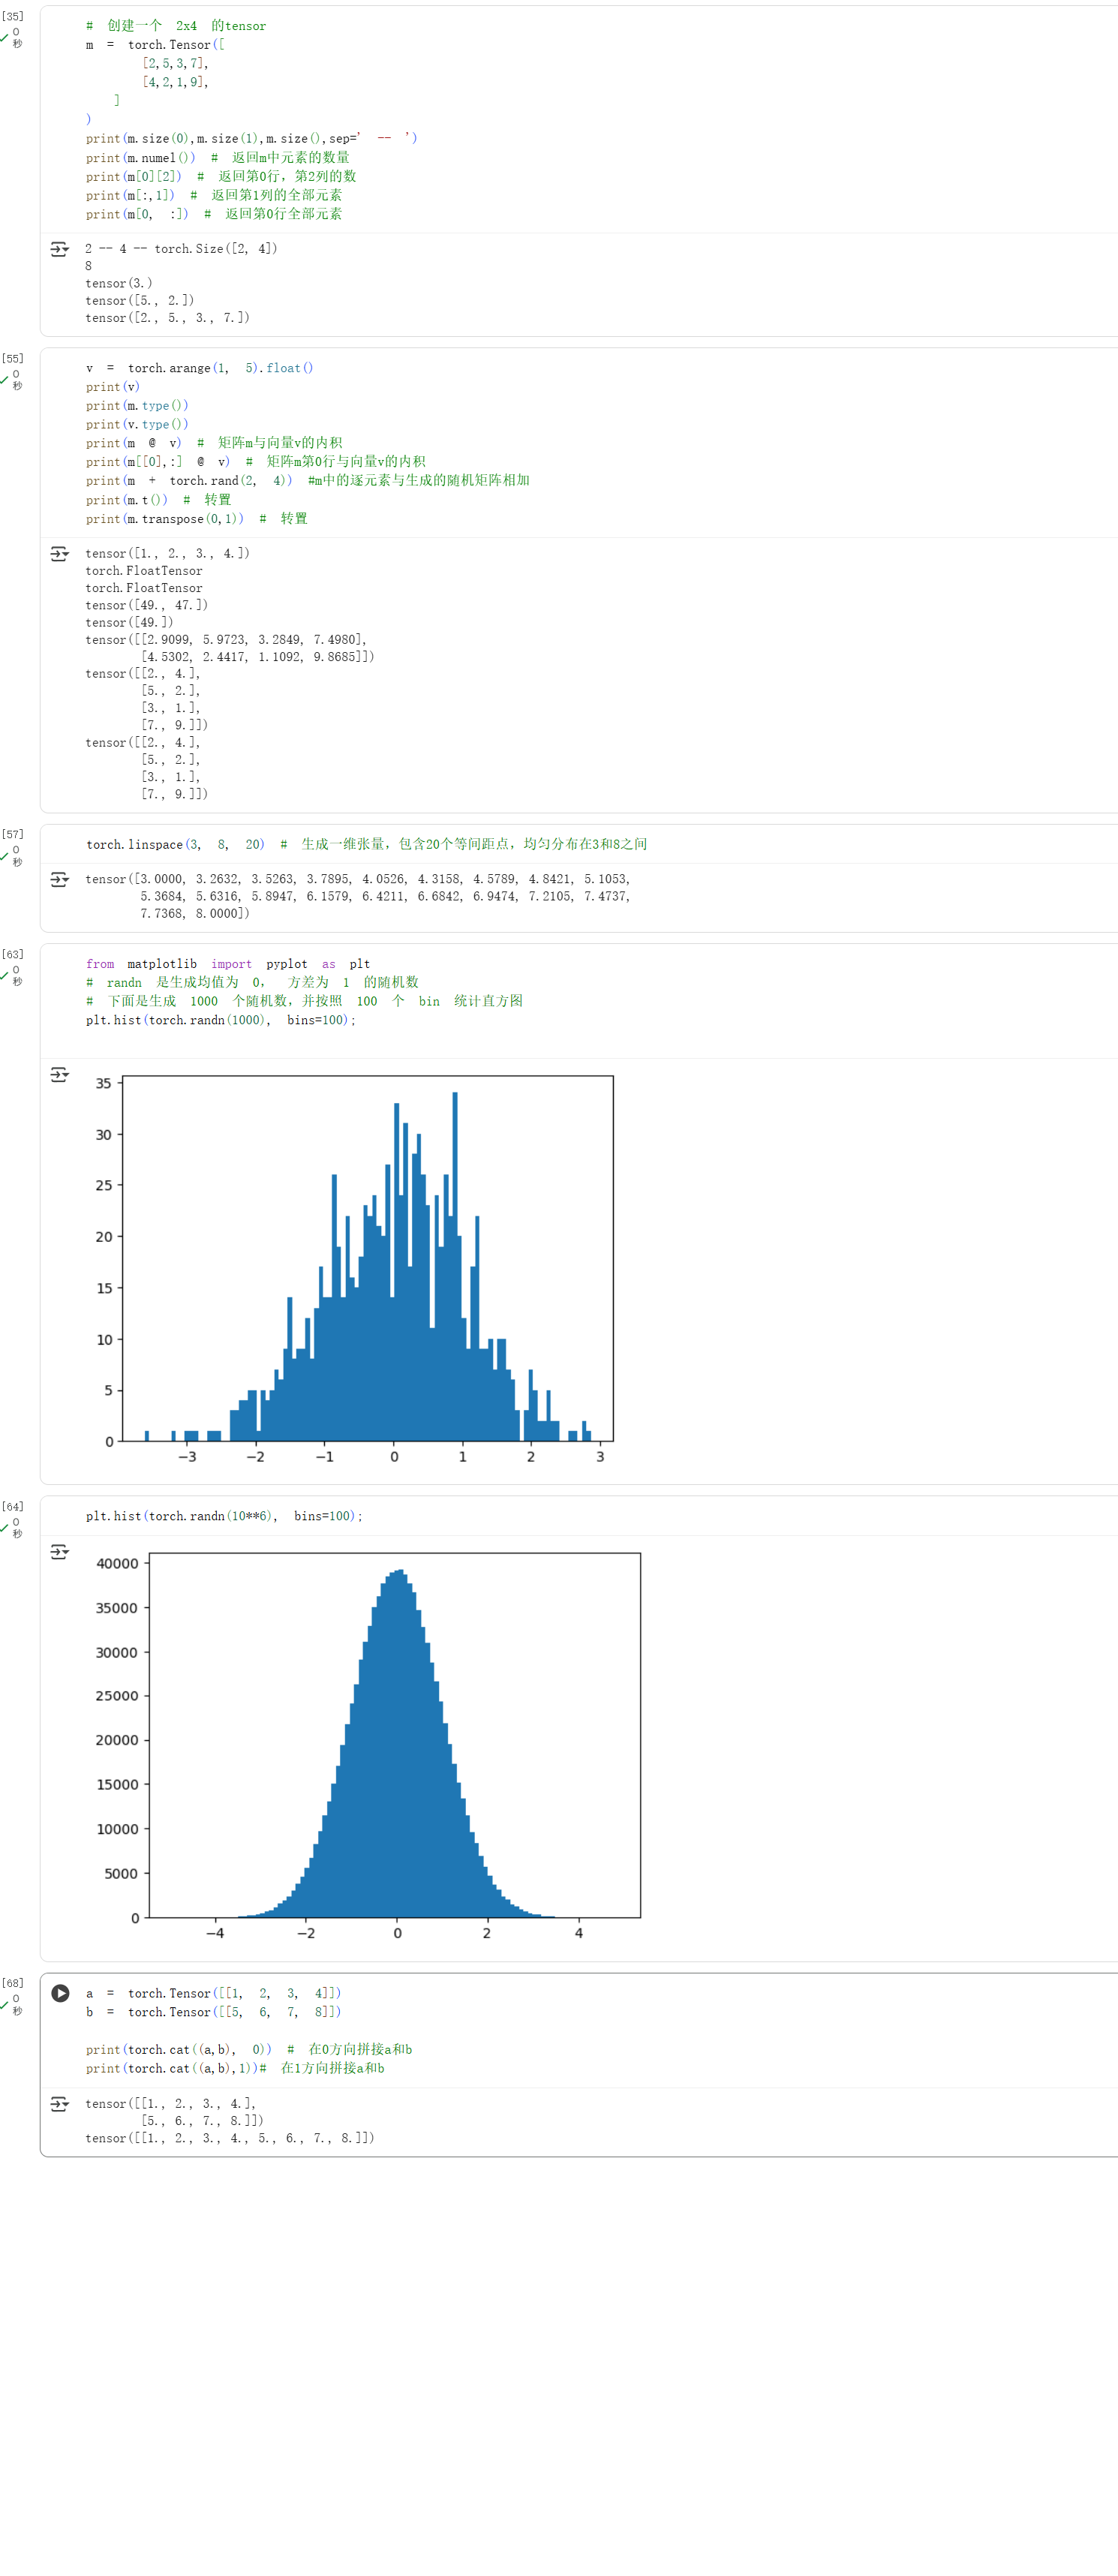The height and width of the screenshot is (2576, 1118).
Task: Toggle output of the 2x4 tensor cell
Action: click(59, 249)
